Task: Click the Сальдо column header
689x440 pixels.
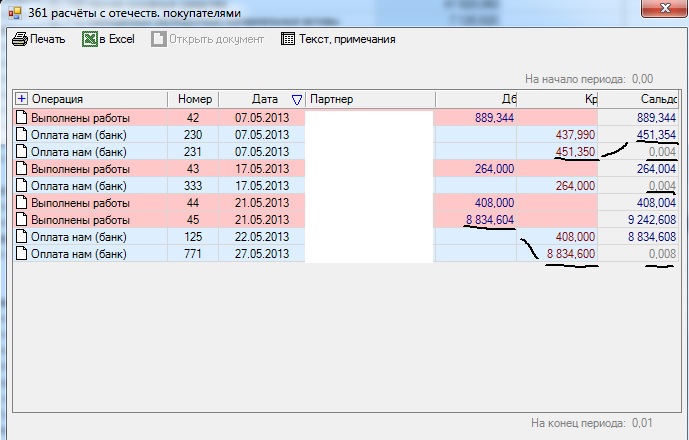Action: (659, 99)
